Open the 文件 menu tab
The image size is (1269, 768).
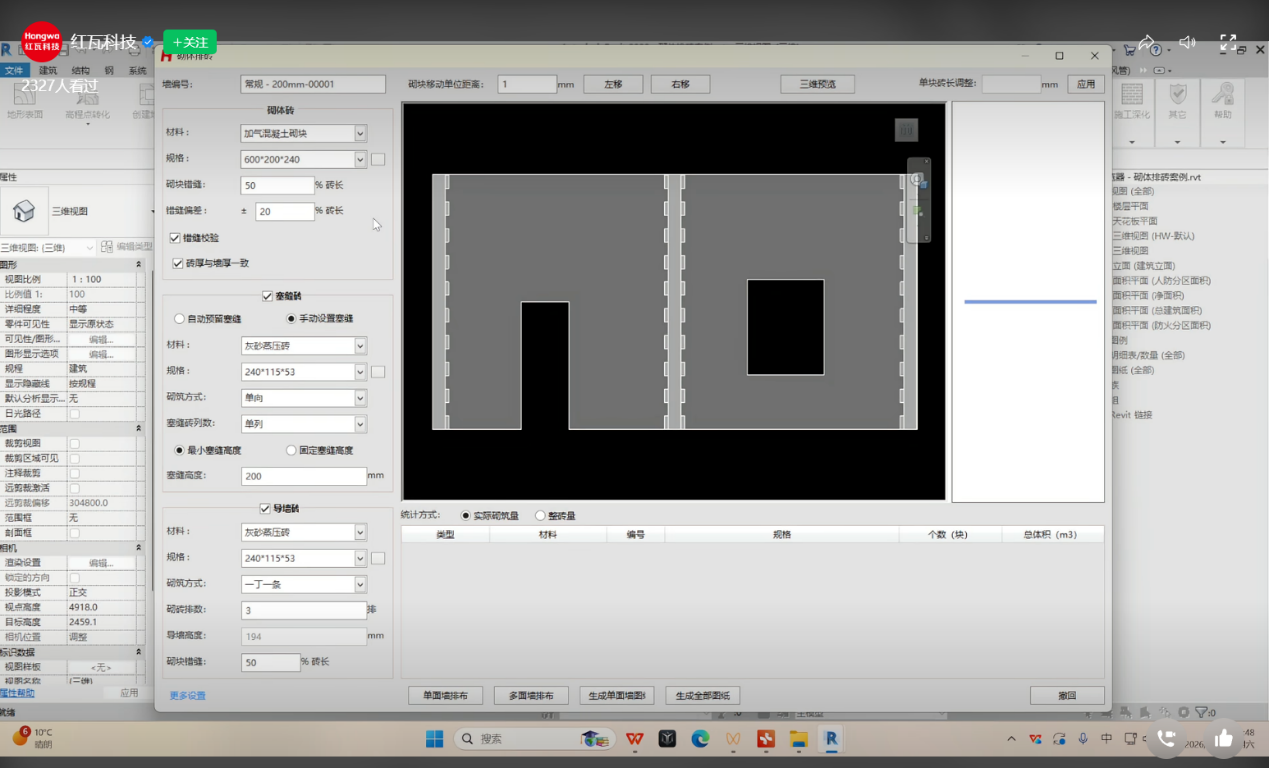tap(14, 71)
